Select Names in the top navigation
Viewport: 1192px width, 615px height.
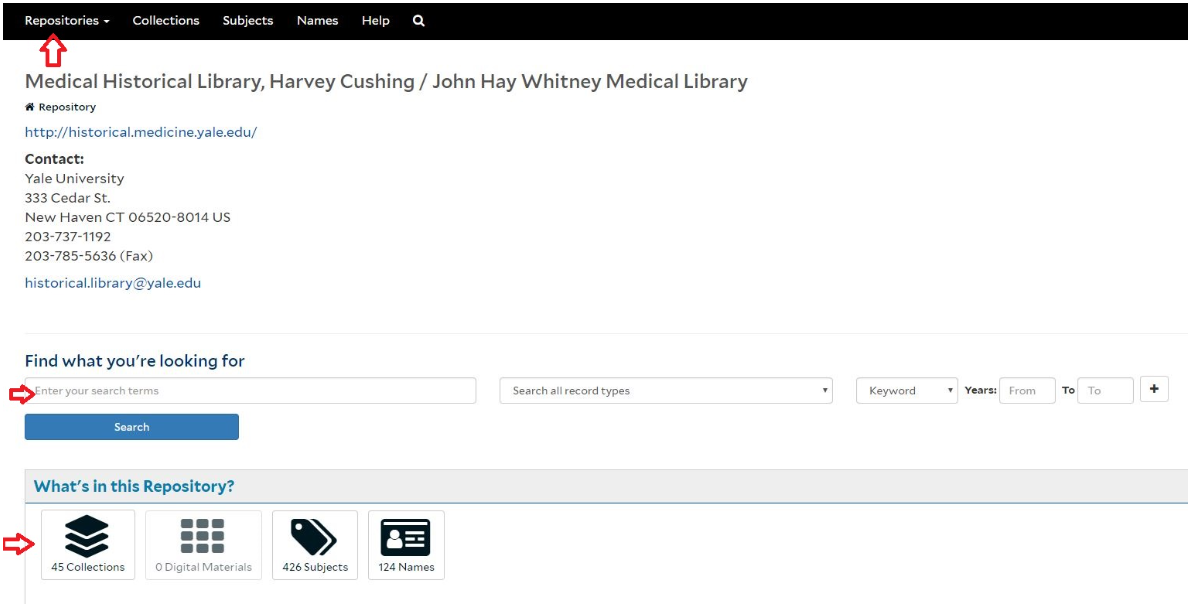[318, 21]
